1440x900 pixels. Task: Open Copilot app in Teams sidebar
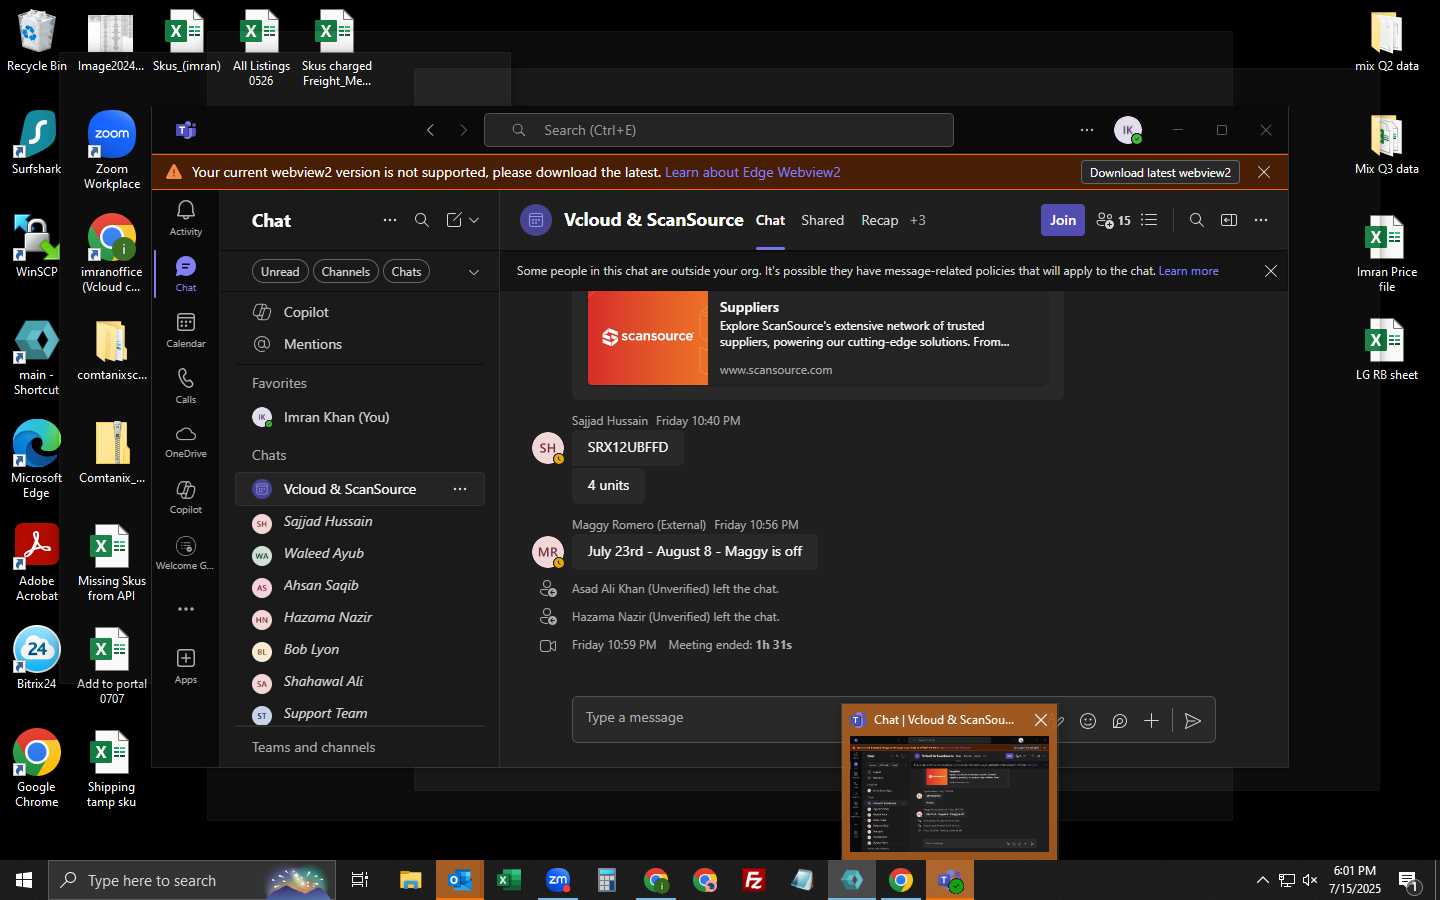[186, 497]
